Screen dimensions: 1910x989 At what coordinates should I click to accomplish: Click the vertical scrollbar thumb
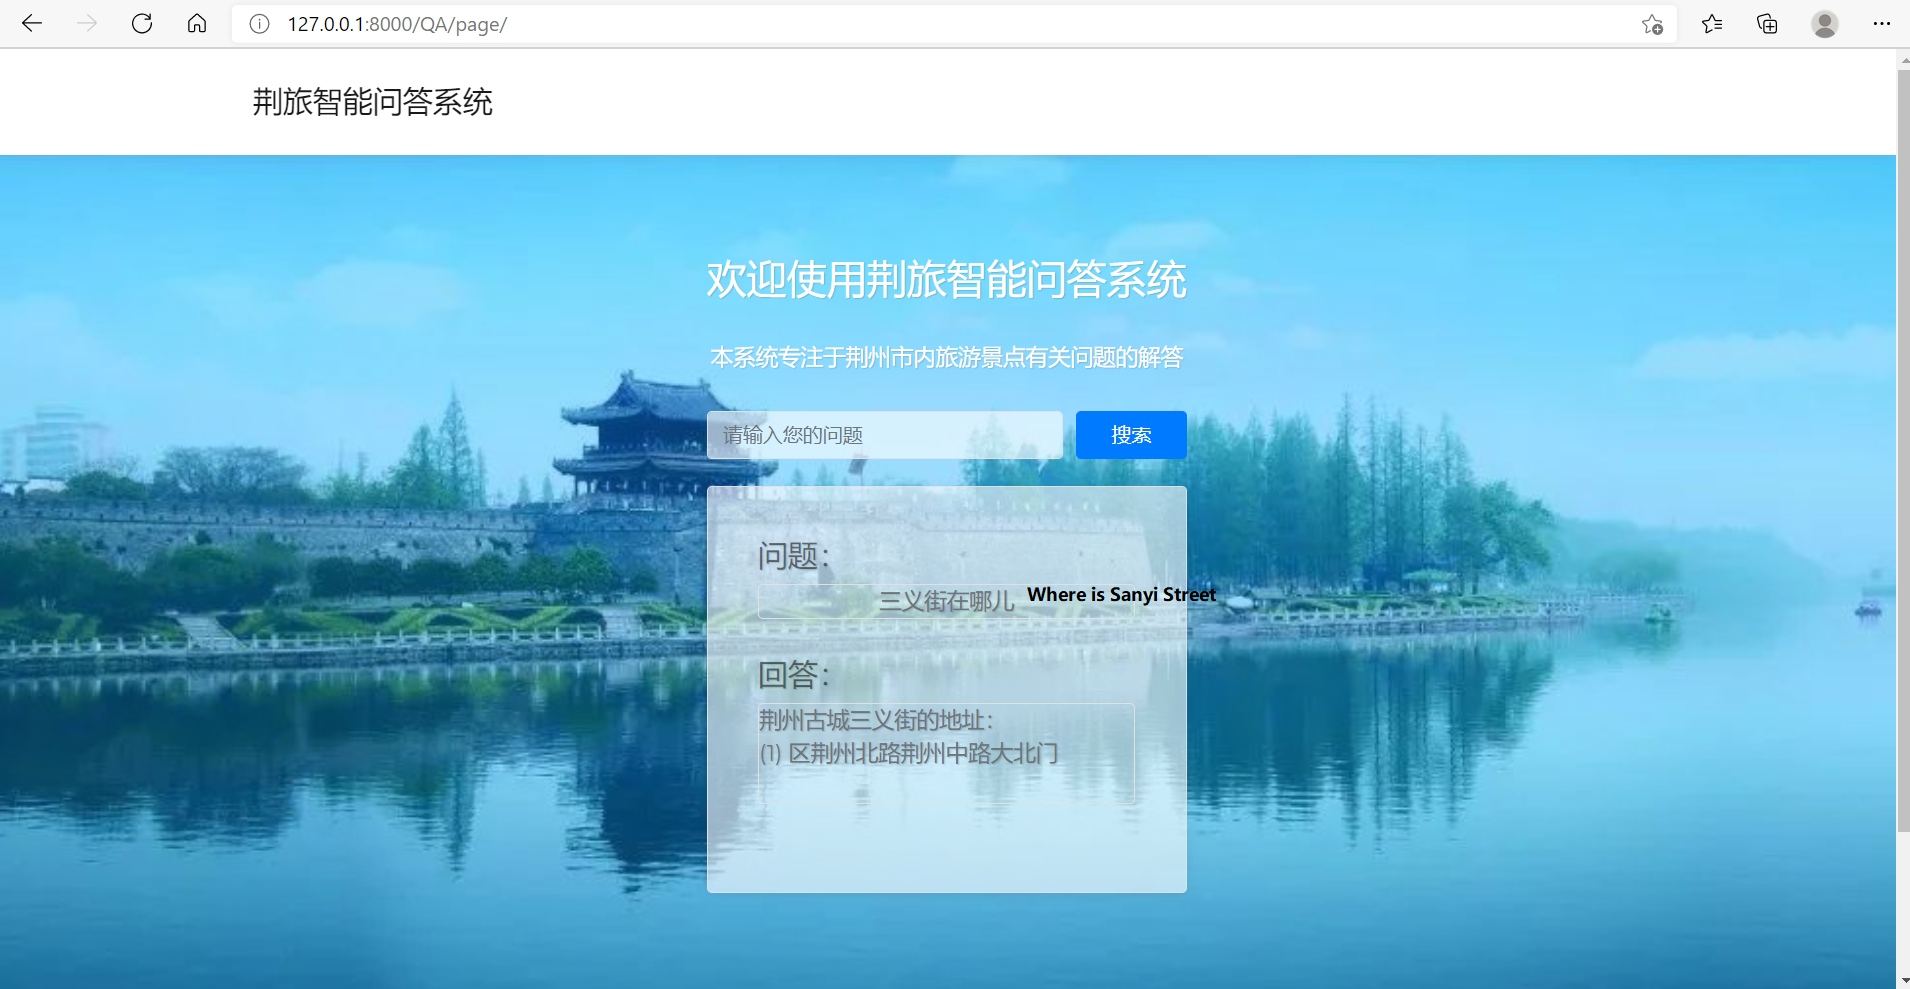(x=1902, y=450)
